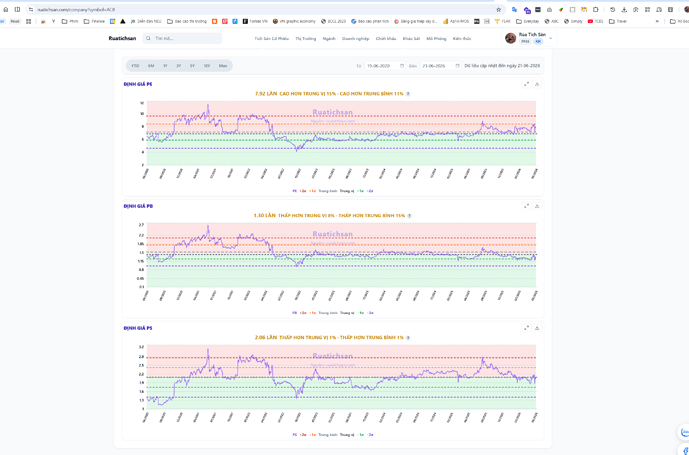Open the browser sidebar panel icon
Image resolution: width=689 pixels, height=455 pixels.
point(17,9)
